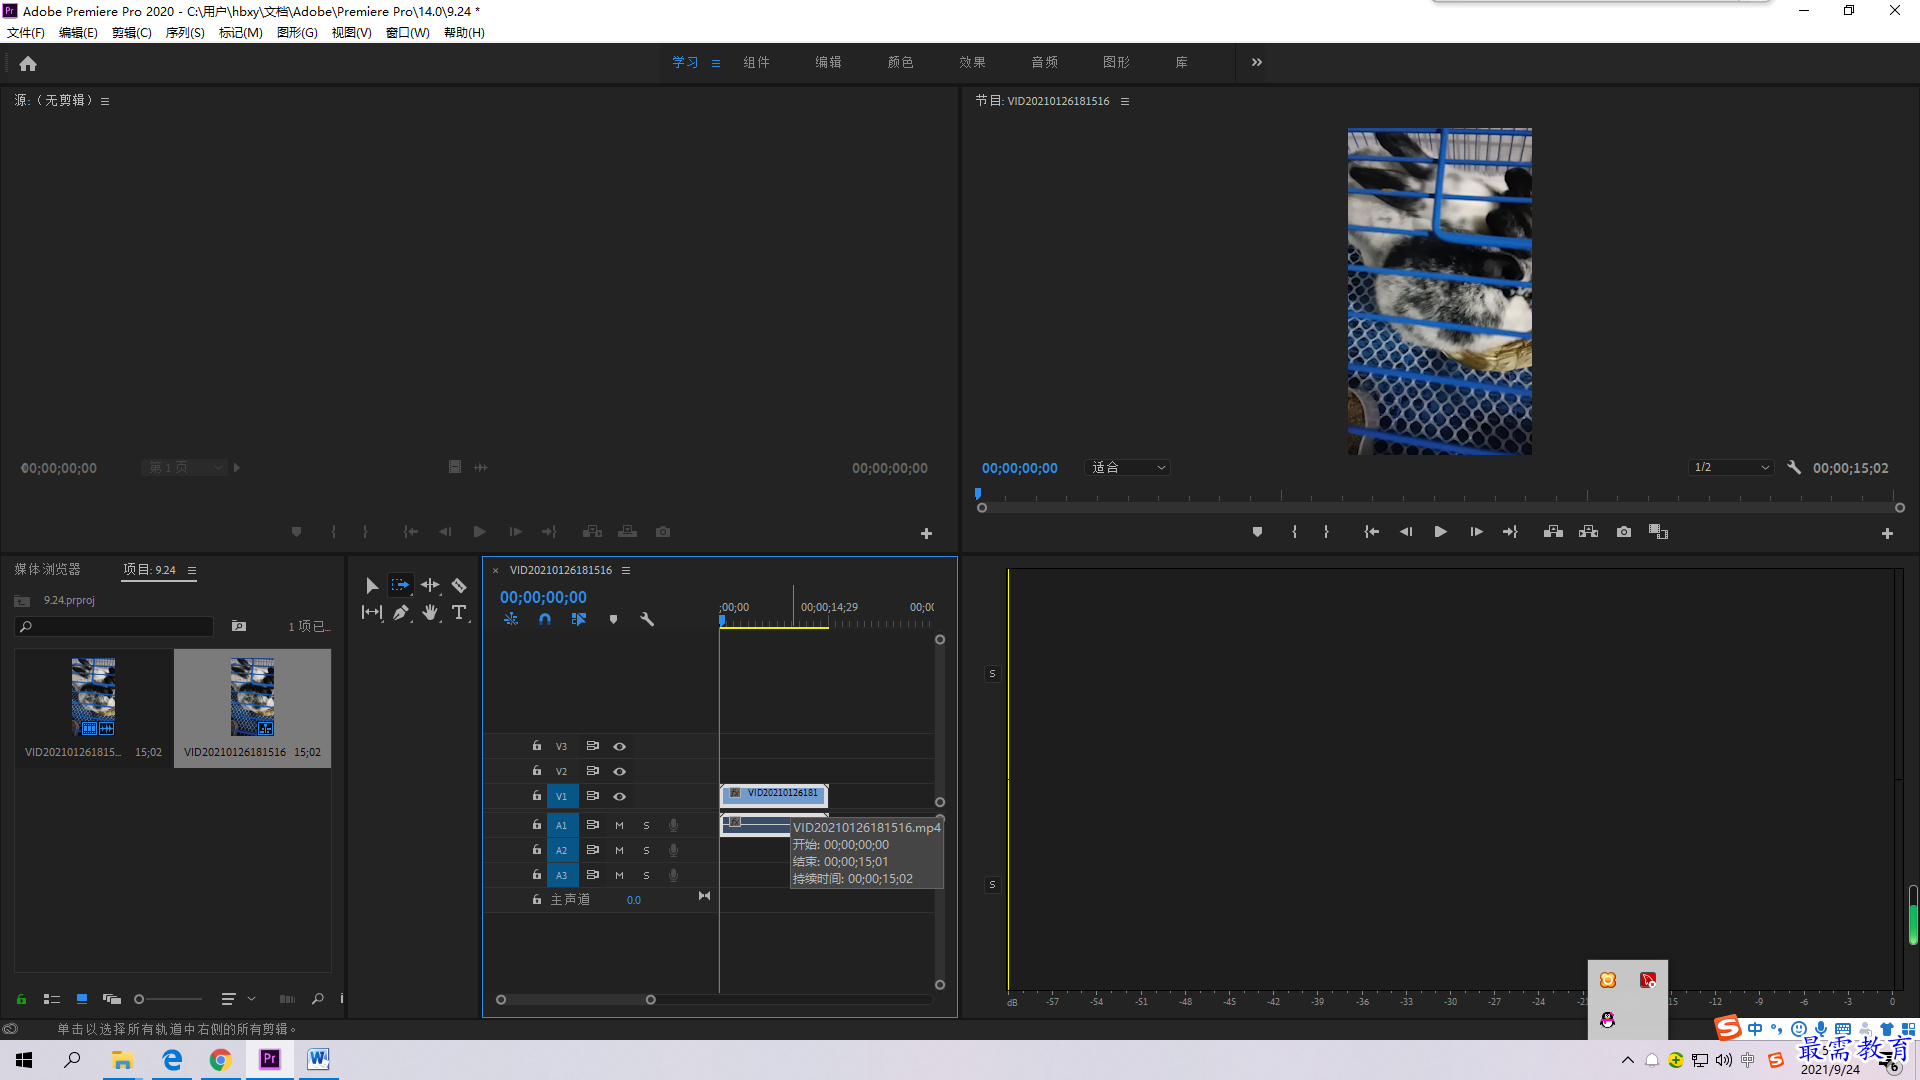Image resolution: width=1920 pixels, height=1080 pixels.
Task: Open the 1/2 playback resolution dropdown
Action: [x=1731, y=467]
